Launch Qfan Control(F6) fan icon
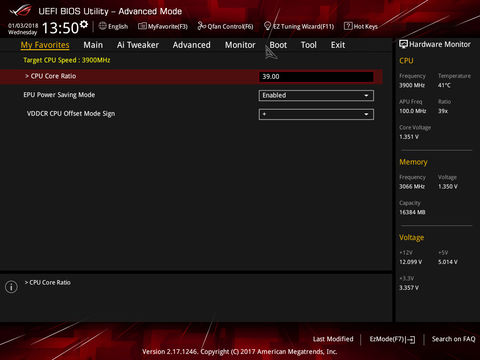Screen dimensions: 480x360 click(x=201, y=26)
